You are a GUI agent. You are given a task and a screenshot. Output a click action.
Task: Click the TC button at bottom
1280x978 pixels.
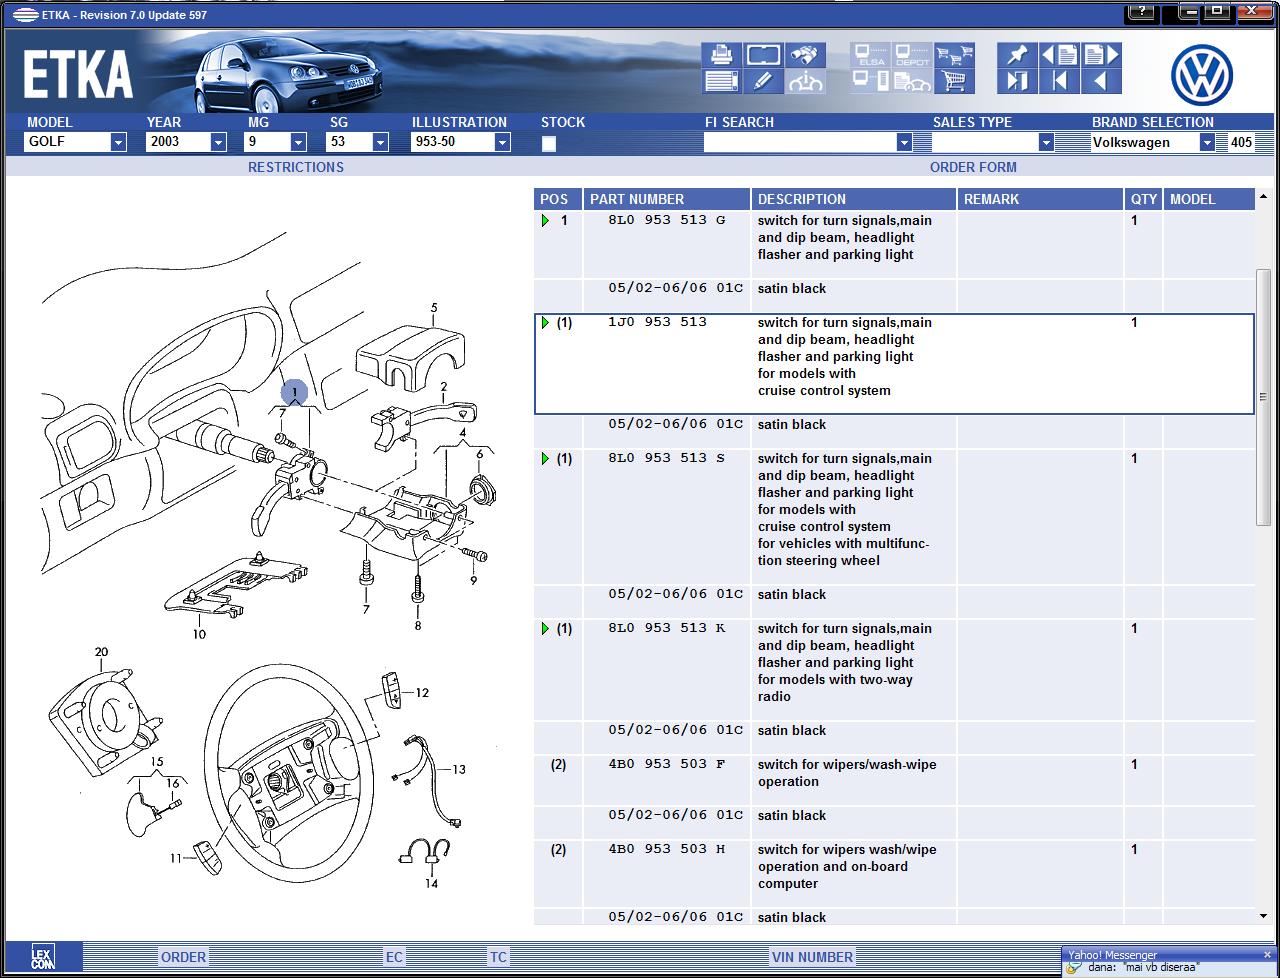[x=498, y=957]
